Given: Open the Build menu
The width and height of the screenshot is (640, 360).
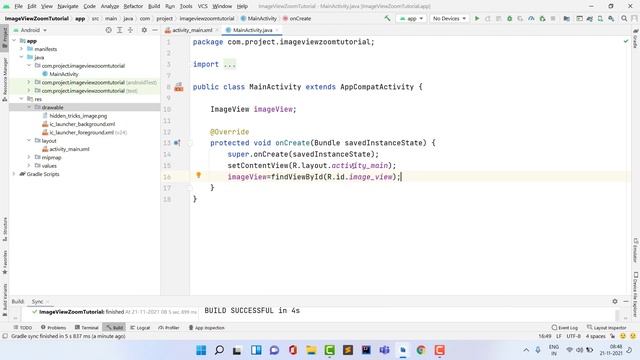Looking at the screenshot, I should 154,6.
